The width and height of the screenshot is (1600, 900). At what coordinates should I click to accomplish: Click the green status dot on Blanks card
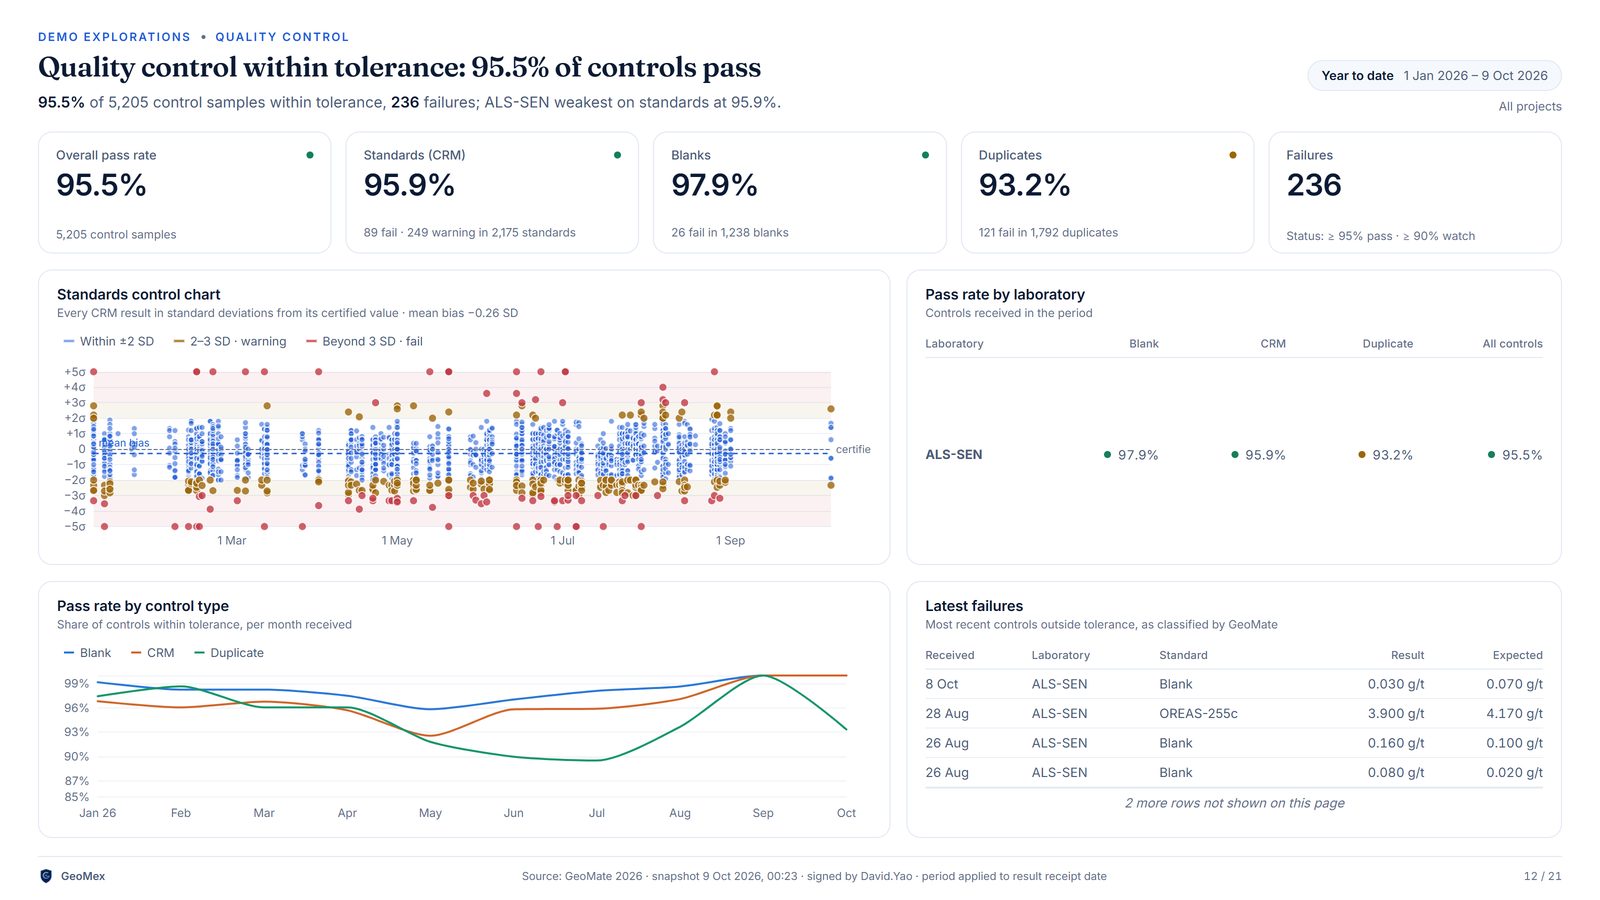pyautogui.click(x=925, y=155)
